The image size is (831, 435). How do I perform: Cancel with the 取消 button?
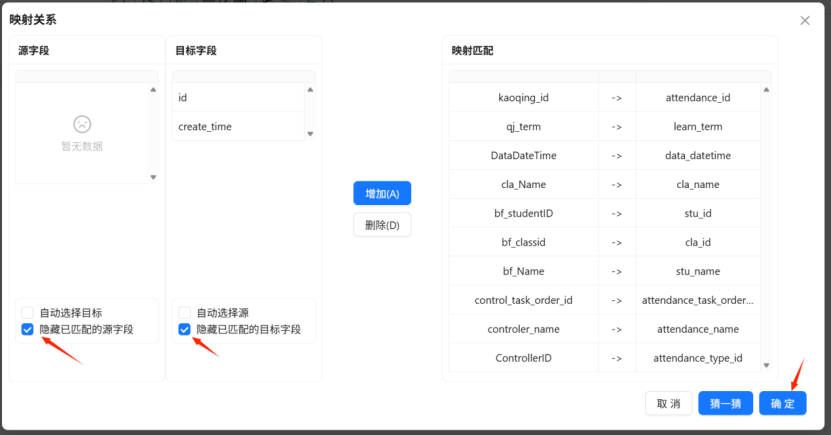point(668,404)
